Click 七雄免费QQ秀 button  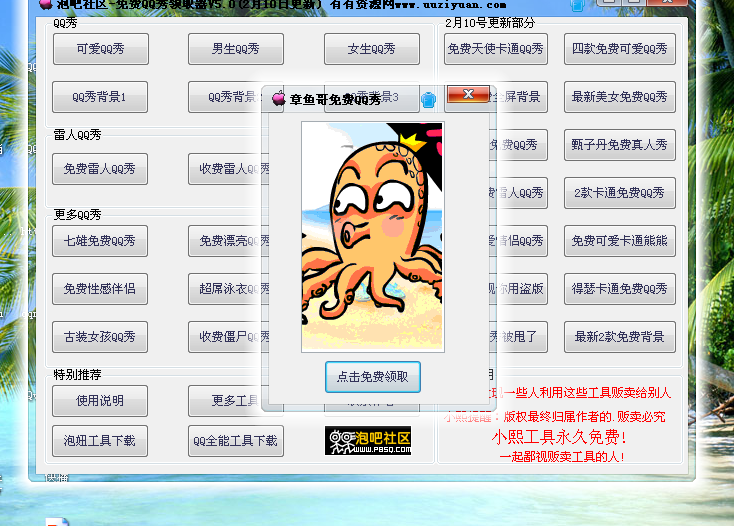(x=100, y=241)
